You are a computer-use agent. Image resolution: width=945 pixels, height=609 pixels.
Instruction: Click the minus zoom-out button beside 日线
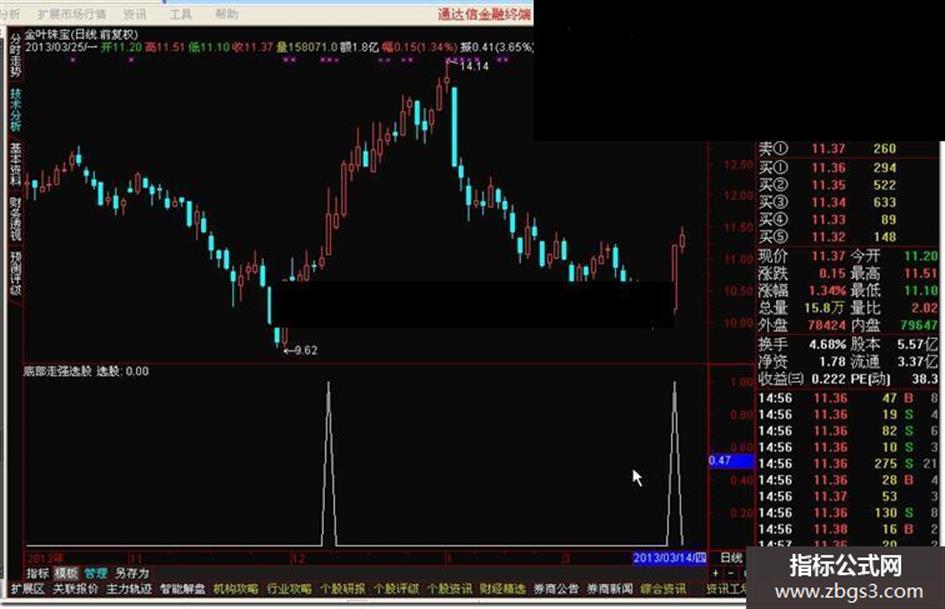tap(730, 573)
